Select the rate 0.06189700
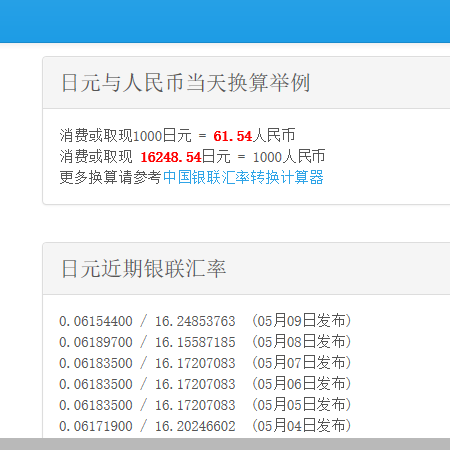450x450 pixels. [x=96, y=342]
